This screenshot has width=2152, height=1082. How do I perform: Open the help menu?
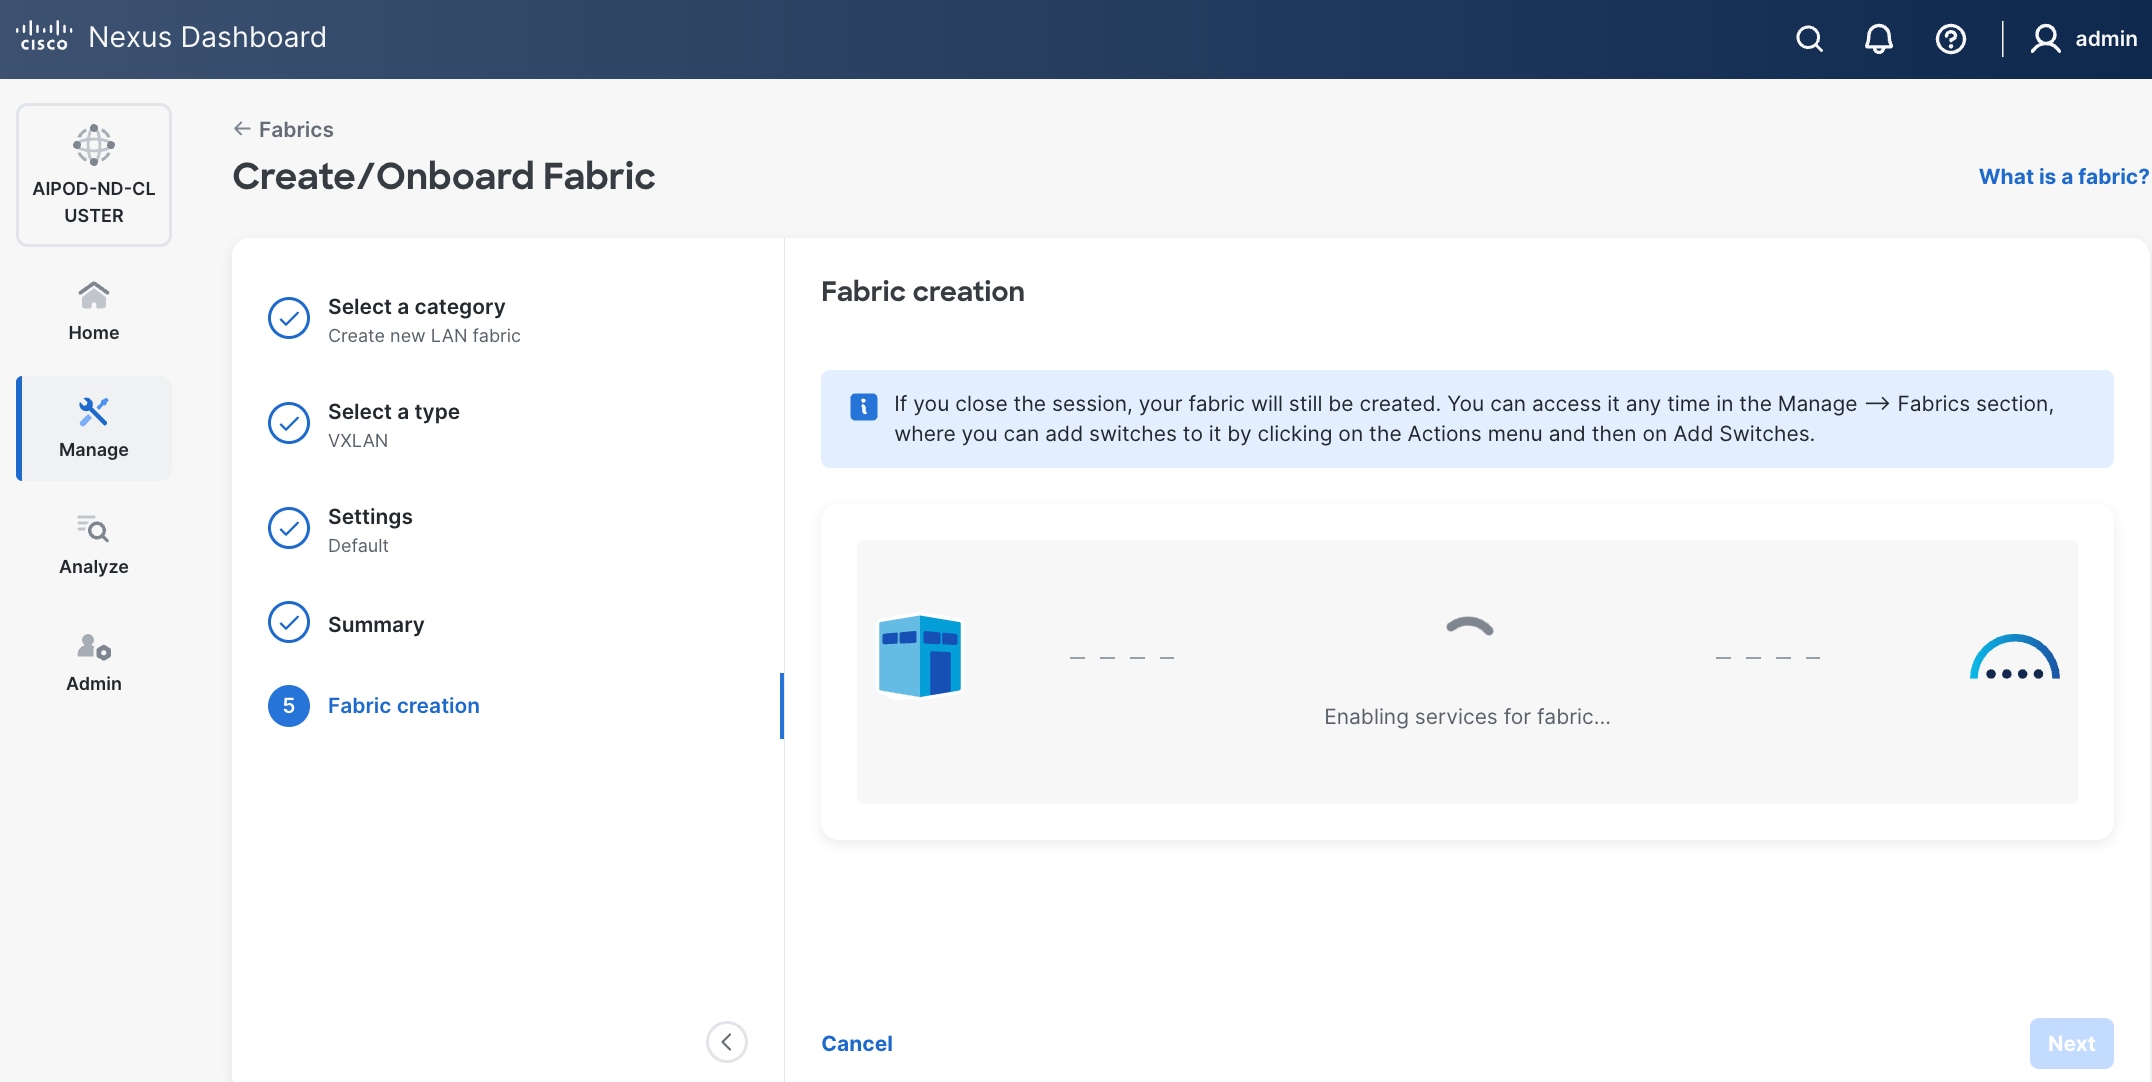point(1950,39)
